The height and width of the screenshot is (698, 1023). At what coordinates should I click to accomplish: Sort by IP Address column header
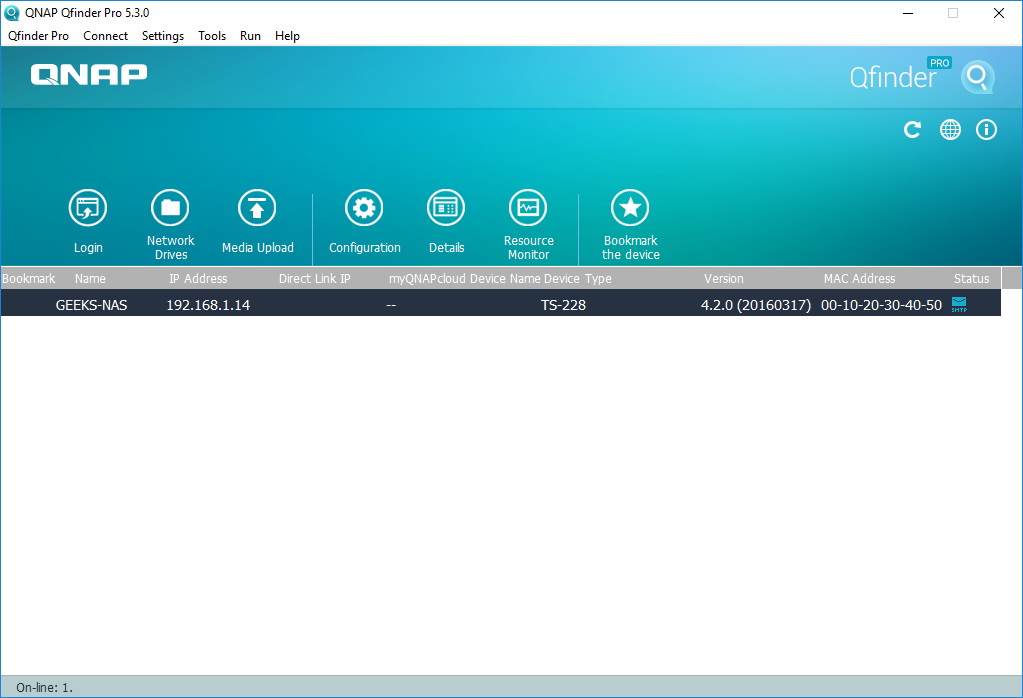198,279
